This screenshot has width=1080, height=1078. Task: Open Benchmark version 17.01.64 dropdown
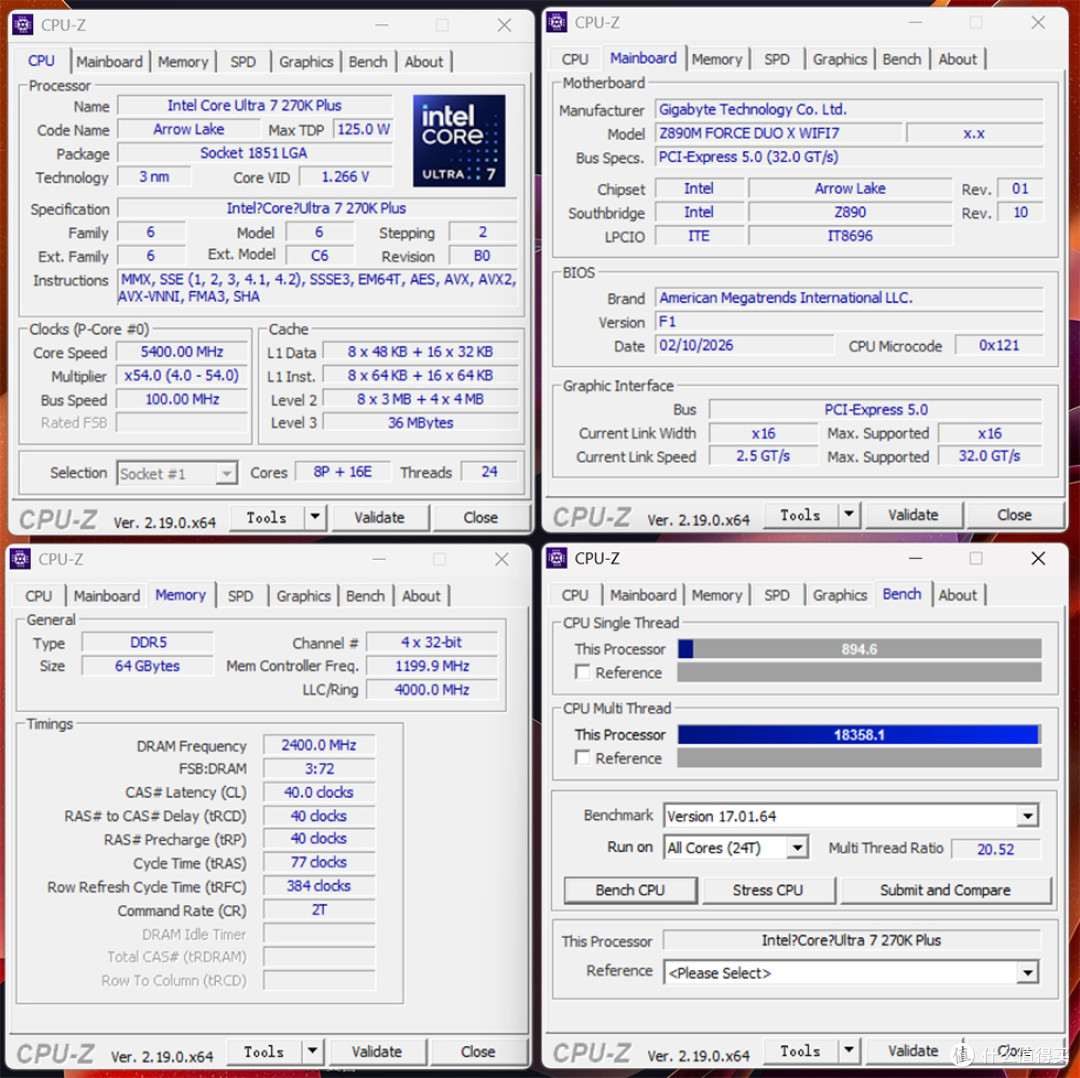pos(1027,816)
